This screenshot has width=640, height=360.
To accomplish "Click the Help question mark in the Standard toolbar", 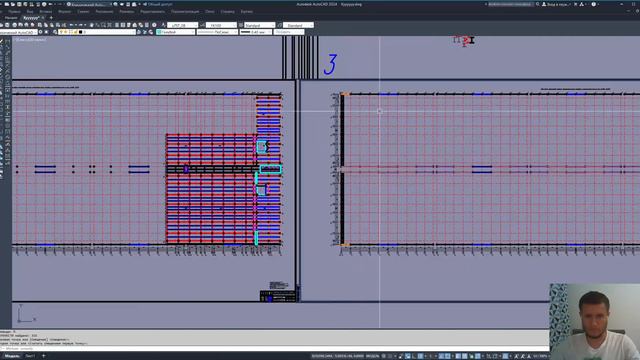I will (x=154, y=25).
